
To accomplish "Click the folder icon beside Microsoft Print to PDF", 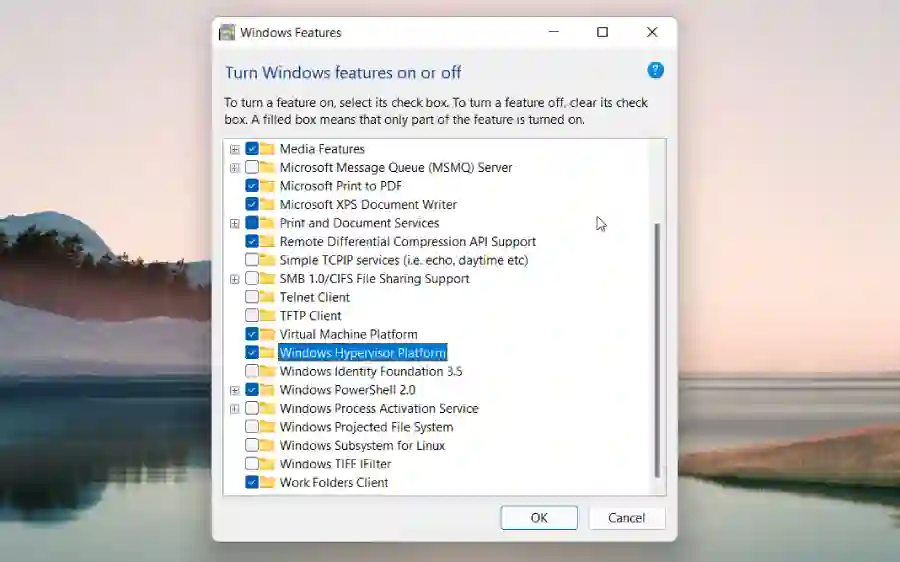I will pyautogui.click(x=267, y=185).
